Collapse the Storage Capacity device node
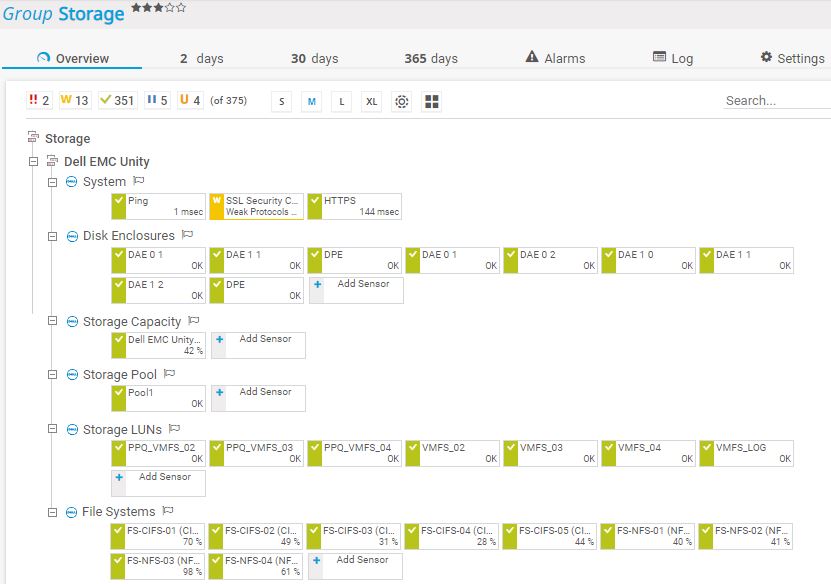This screenshot has width=831, height=584. click(x=52, y=321)
